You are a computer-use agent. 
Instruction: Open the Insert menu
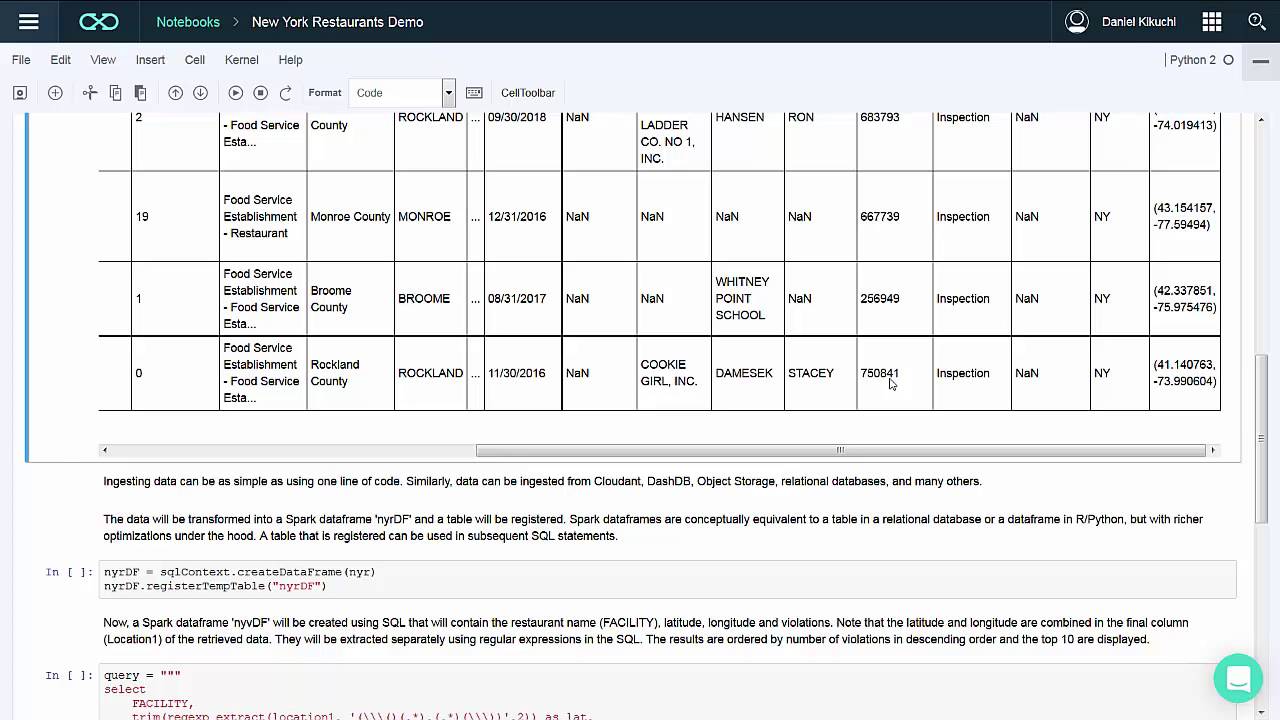tap(150, 60)
